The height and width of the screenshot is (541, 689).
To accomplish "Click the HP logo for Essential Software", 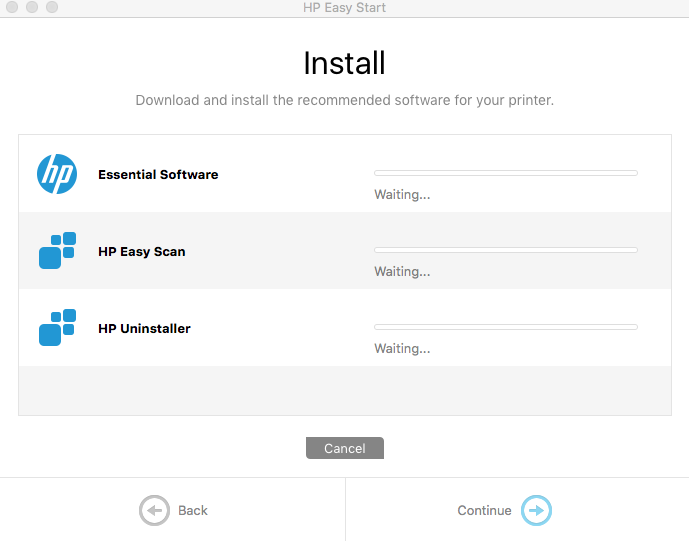I will [57, 174].
